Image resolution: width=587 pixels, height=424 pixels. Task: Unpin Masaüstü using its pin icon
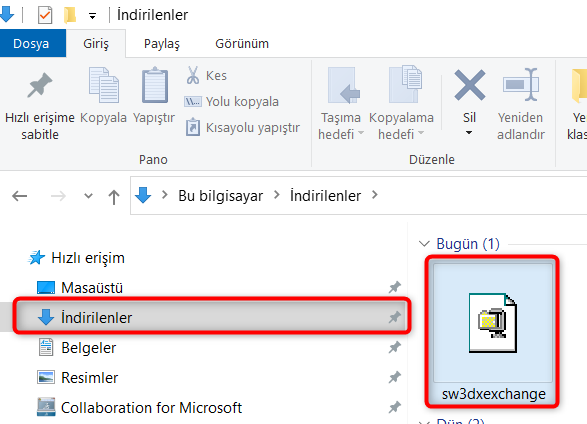coord(395,287)
